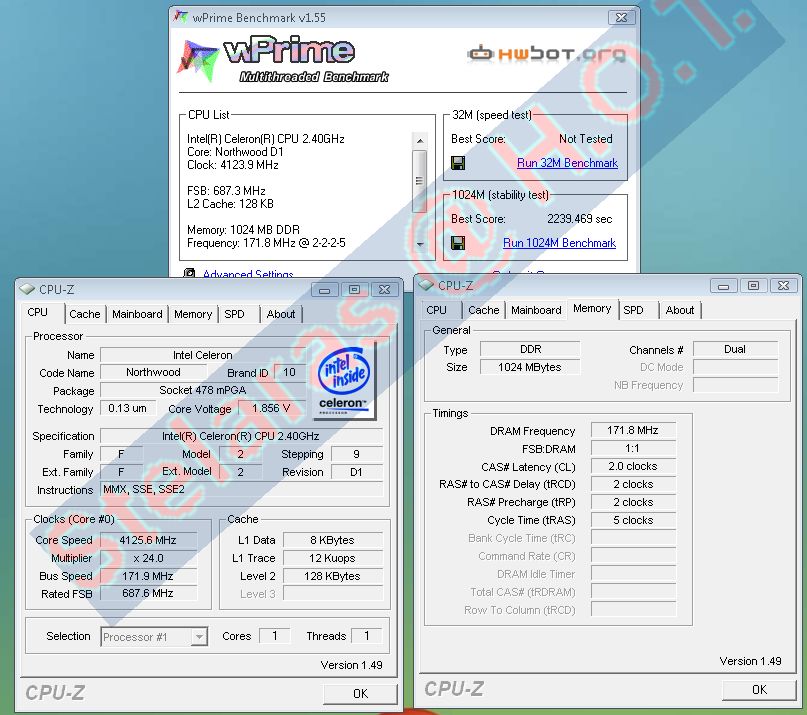Click the memory Size 1024 MBytes field
807x715 pixels.
(530, 367)
